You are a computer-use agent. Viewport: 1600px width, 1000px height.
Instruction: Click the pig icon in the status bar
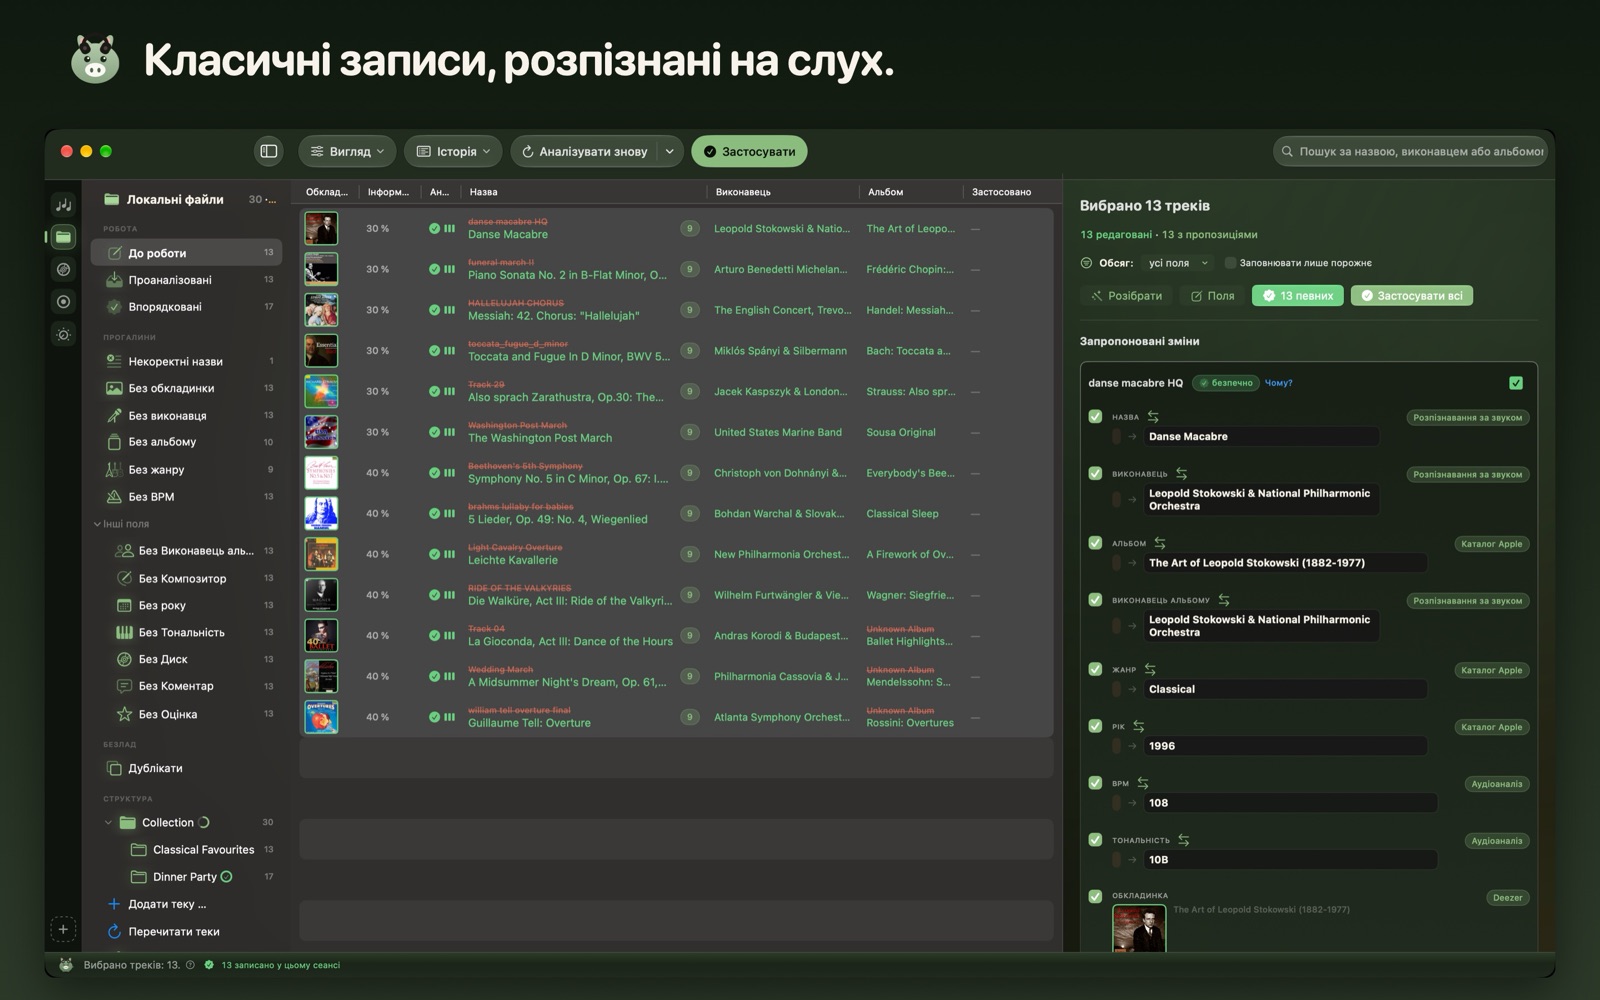pyautogui.click(x=66, y=965)
